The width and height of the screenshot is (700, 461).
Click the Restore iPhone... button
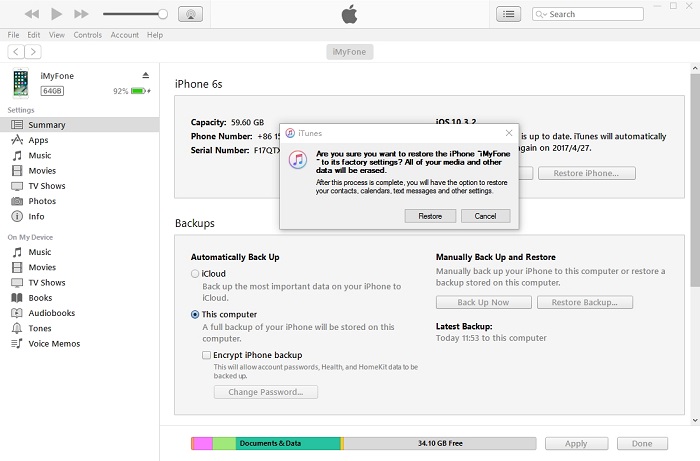(586, 173)
